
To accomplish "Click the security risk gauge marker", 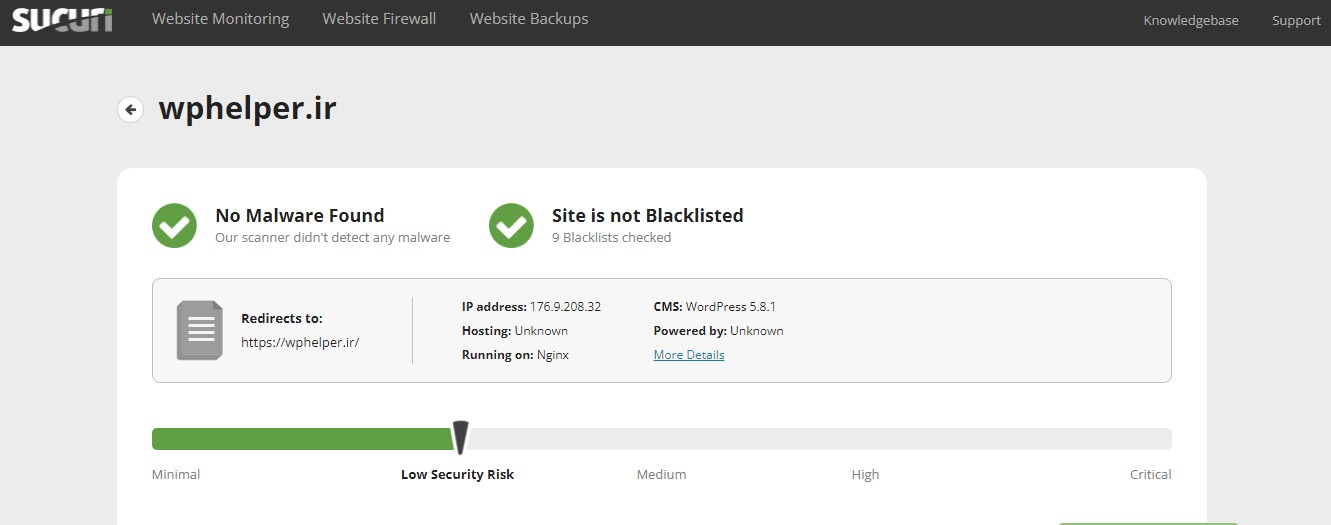I will (460, 438).
